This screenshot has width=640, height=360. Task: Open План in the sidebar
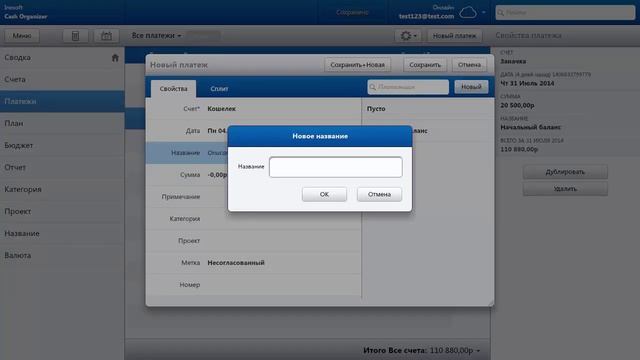(x=62, y=123)
